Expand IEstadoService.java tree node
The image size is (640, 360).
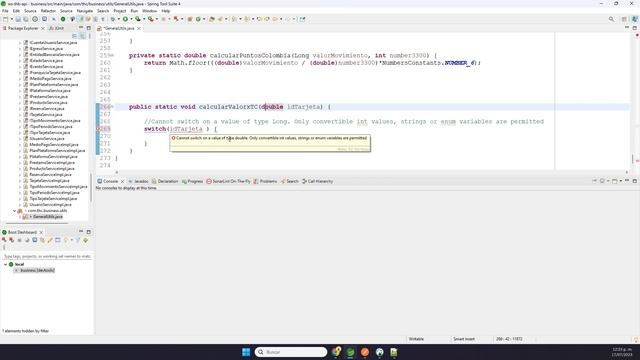pyautogui.click(x=20, y=60)
